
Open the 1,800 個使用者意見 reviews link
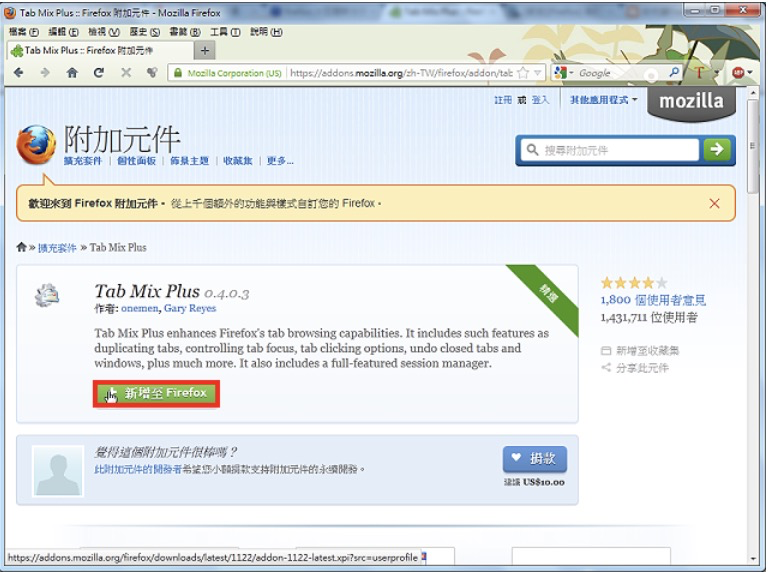(x=653, y=300)
